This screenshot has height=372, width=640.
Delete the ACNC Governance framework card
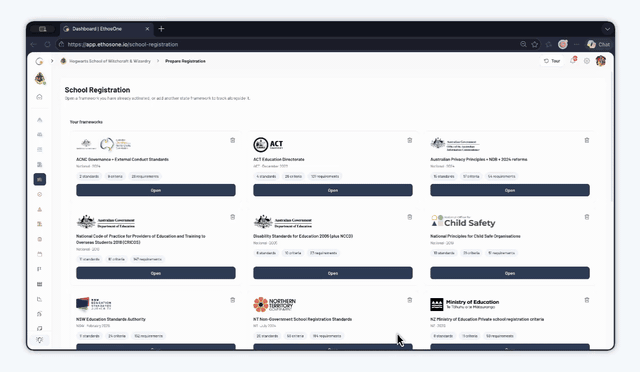pos(233,140)
